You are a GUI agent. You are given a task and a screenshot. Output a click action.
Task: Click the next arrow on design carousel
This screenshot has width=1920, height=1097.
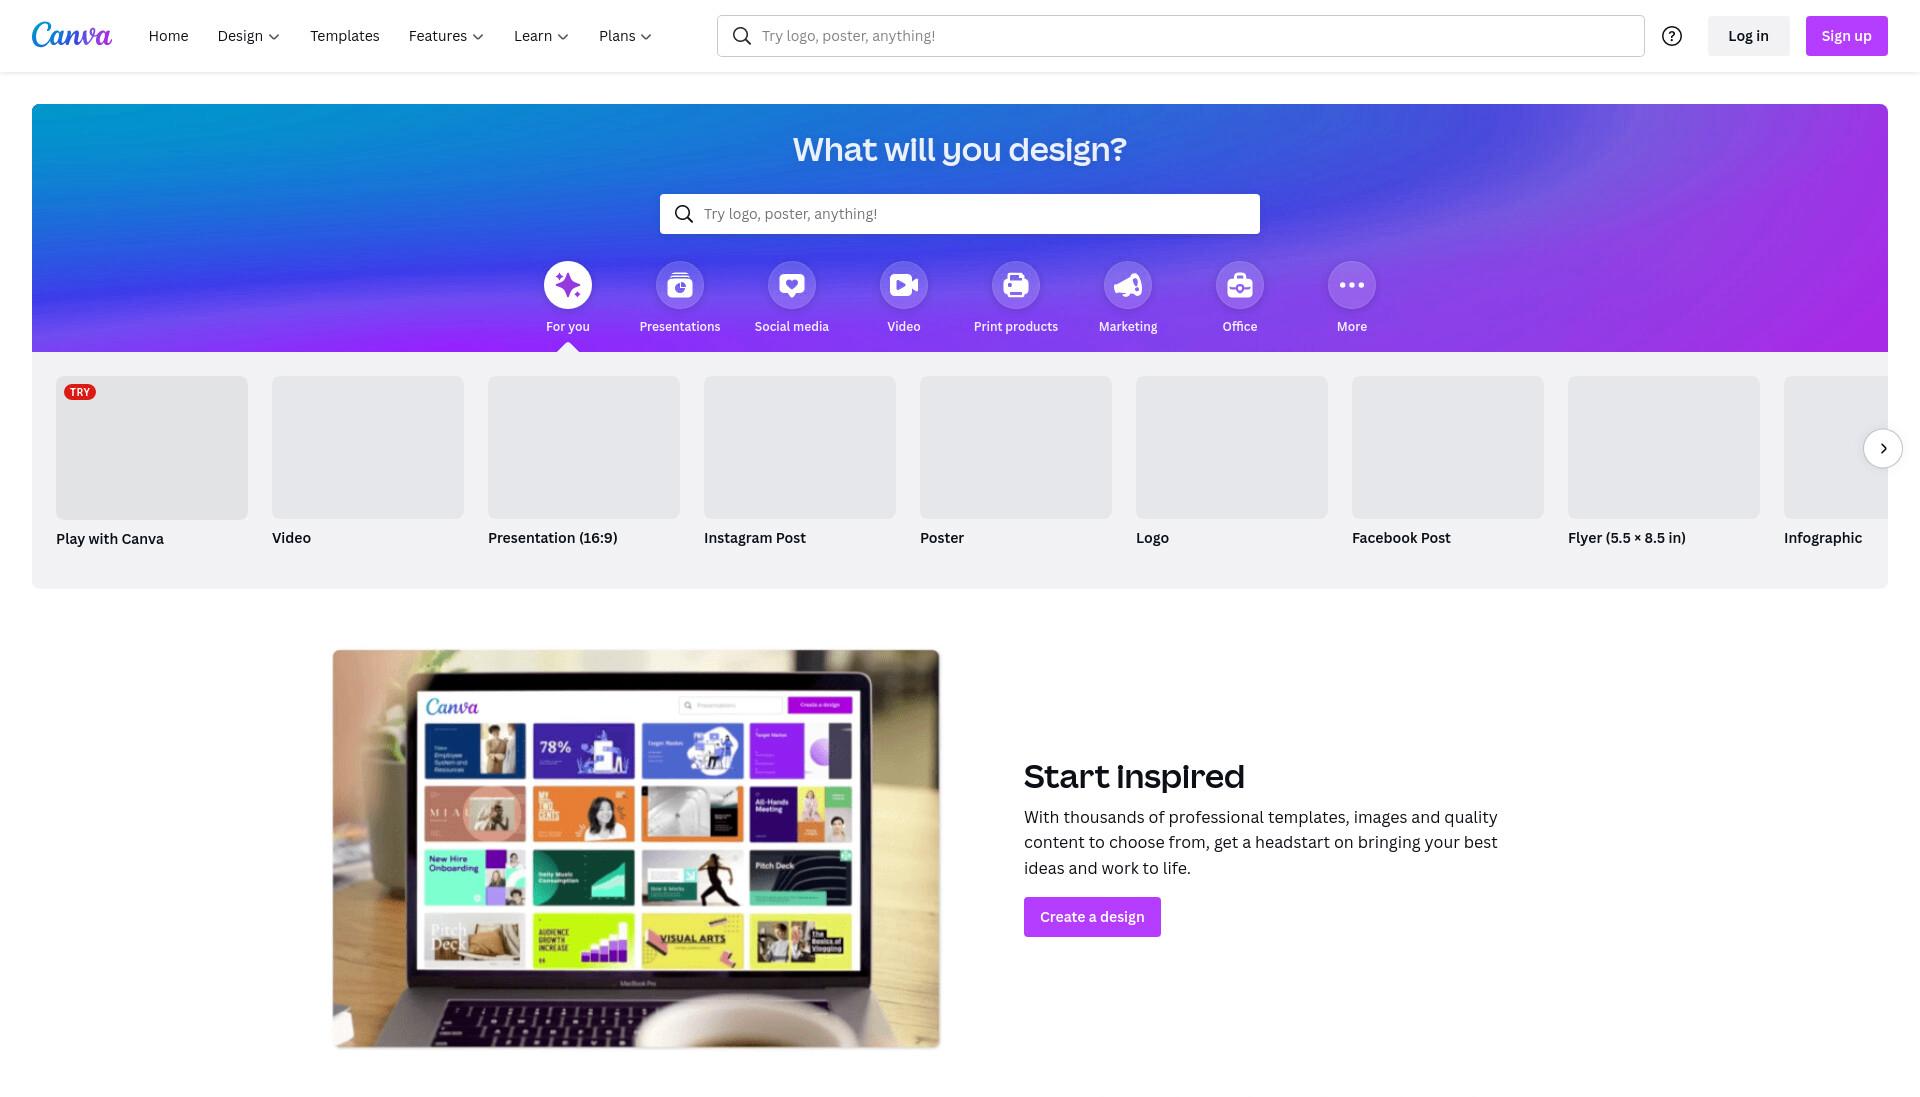[x=1883, y=448]
